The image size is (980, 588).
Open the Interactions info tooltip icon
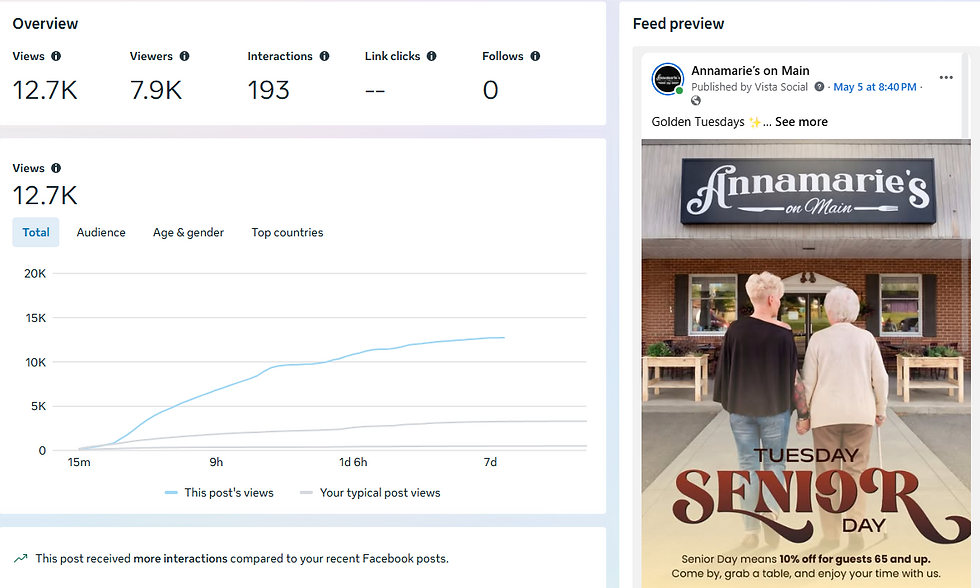click(324, 56)
